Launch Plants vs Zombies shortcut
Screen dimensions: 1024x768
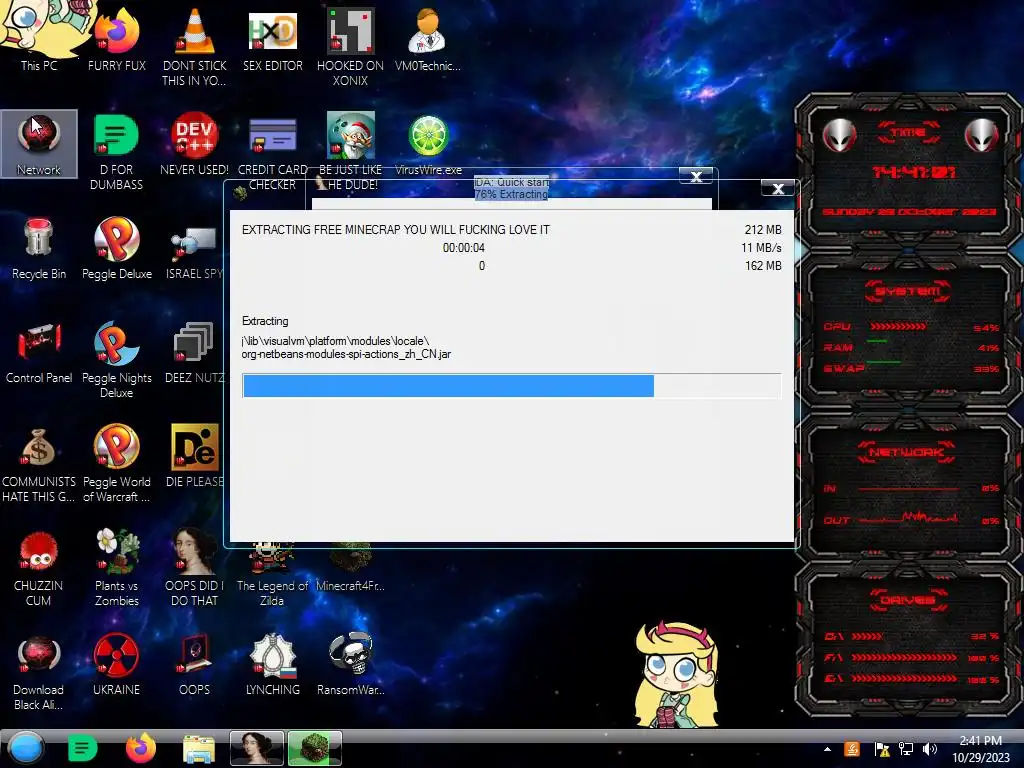pyautogui.click(x=116, y=567)
